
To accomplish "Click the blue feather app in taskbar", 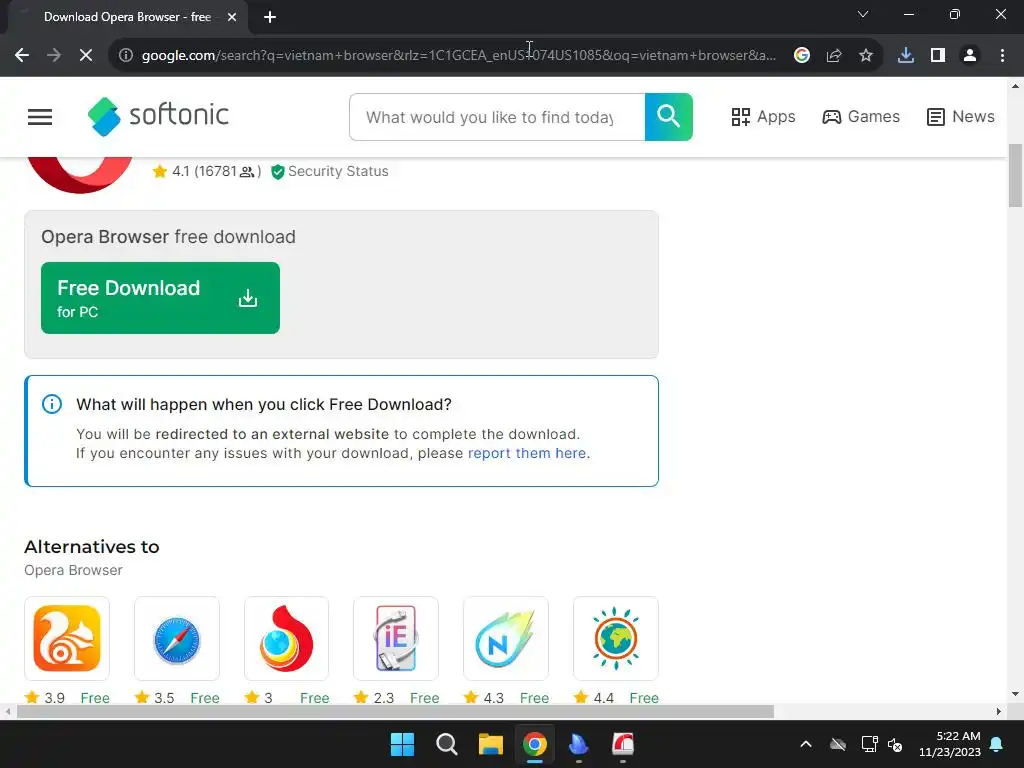I will (x=579, y=744).
